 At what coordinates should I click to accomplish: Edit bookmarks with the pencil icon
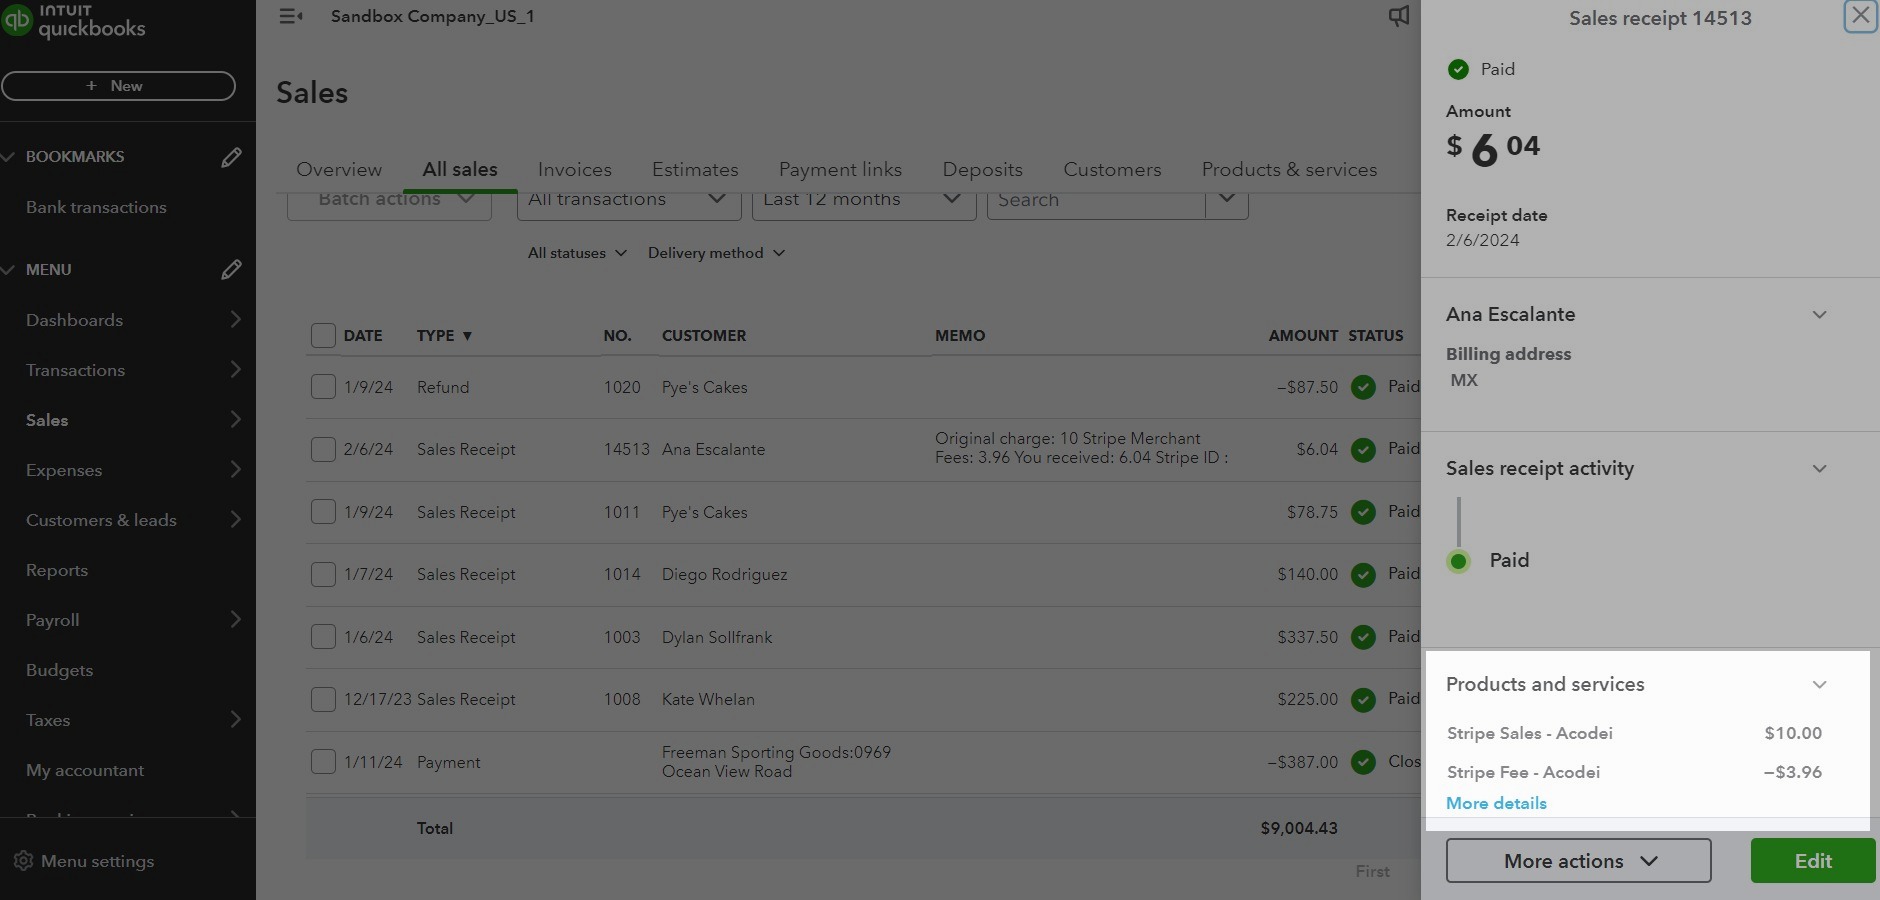coord(231,157)
